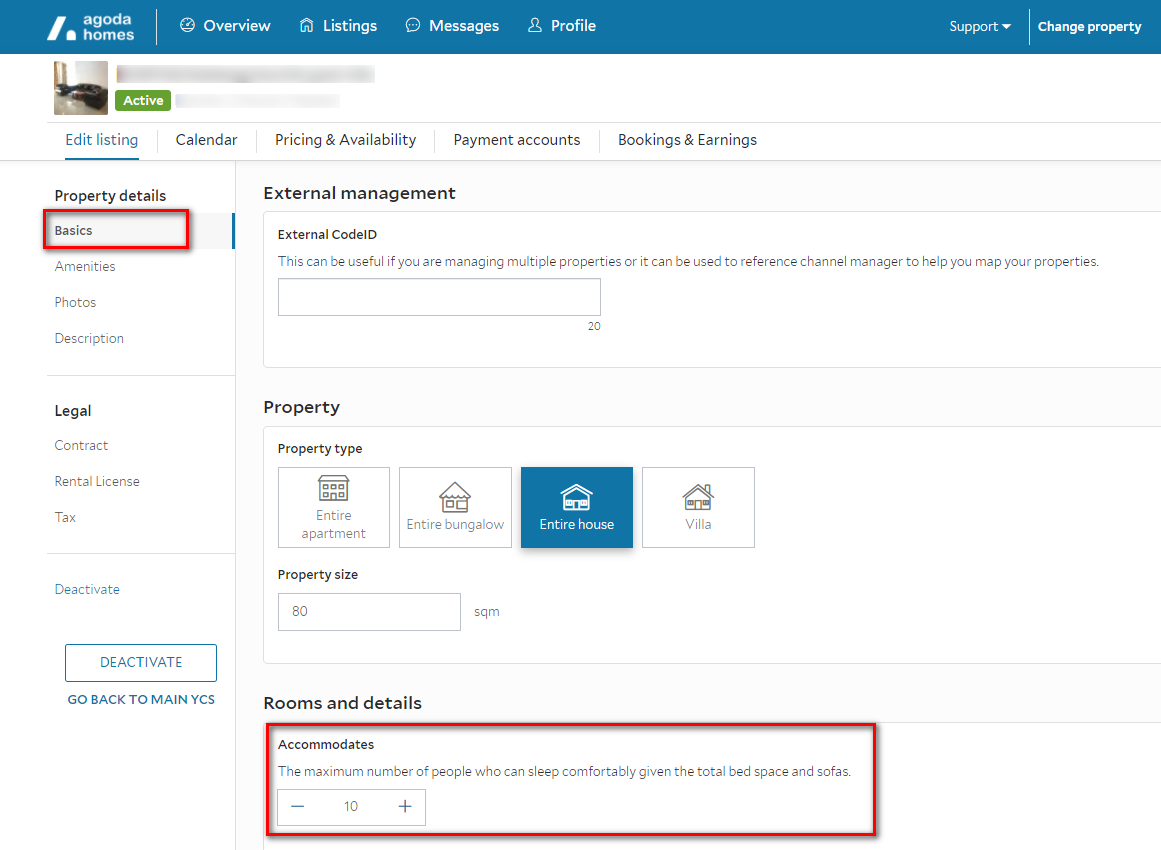
Task: Open the Pricing & Availability tab
Action: click(345, 140)
